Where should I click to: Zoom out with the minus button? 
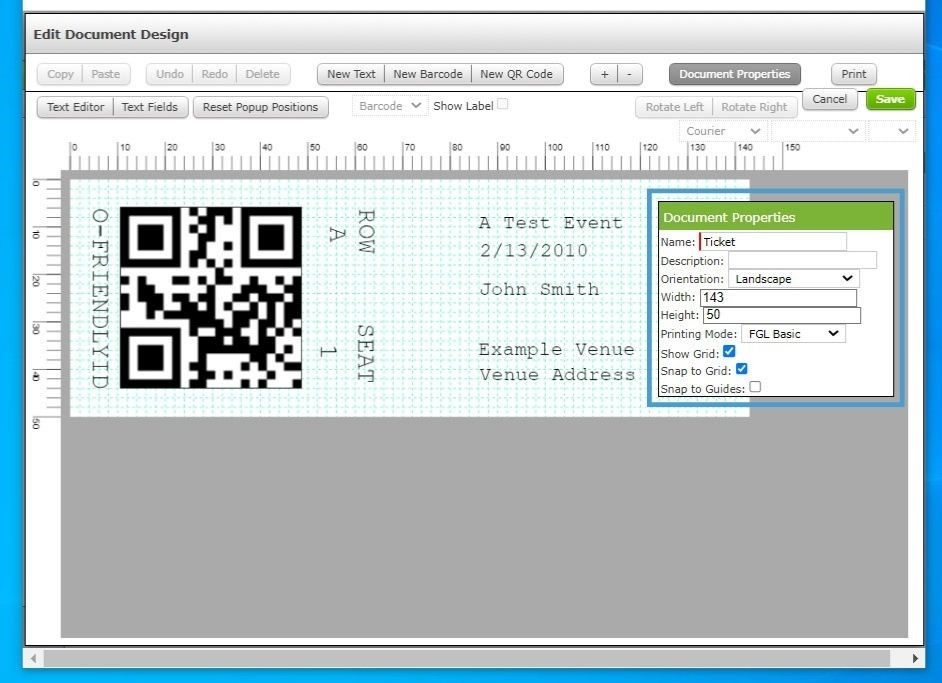click(x=630, y=74)
